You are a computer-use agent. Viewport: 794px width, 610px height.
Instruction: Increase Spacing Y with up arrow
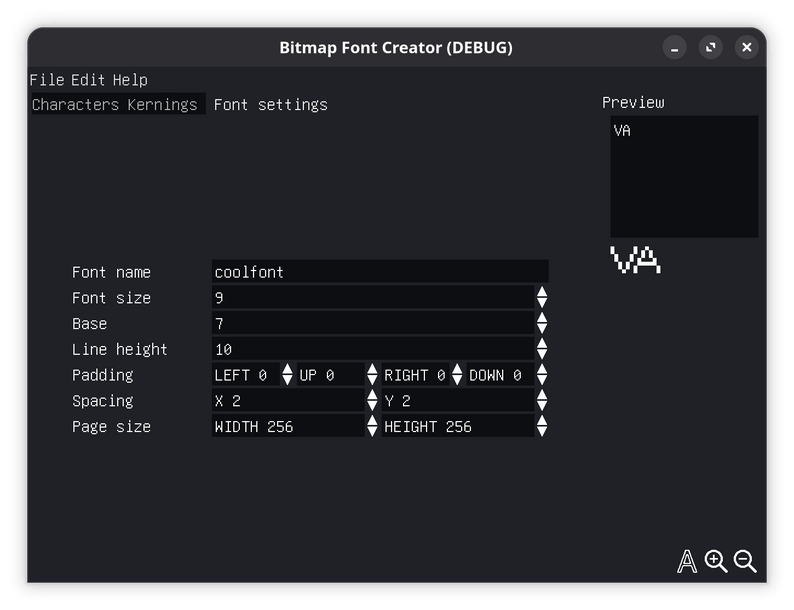click(x=542, y=395)
